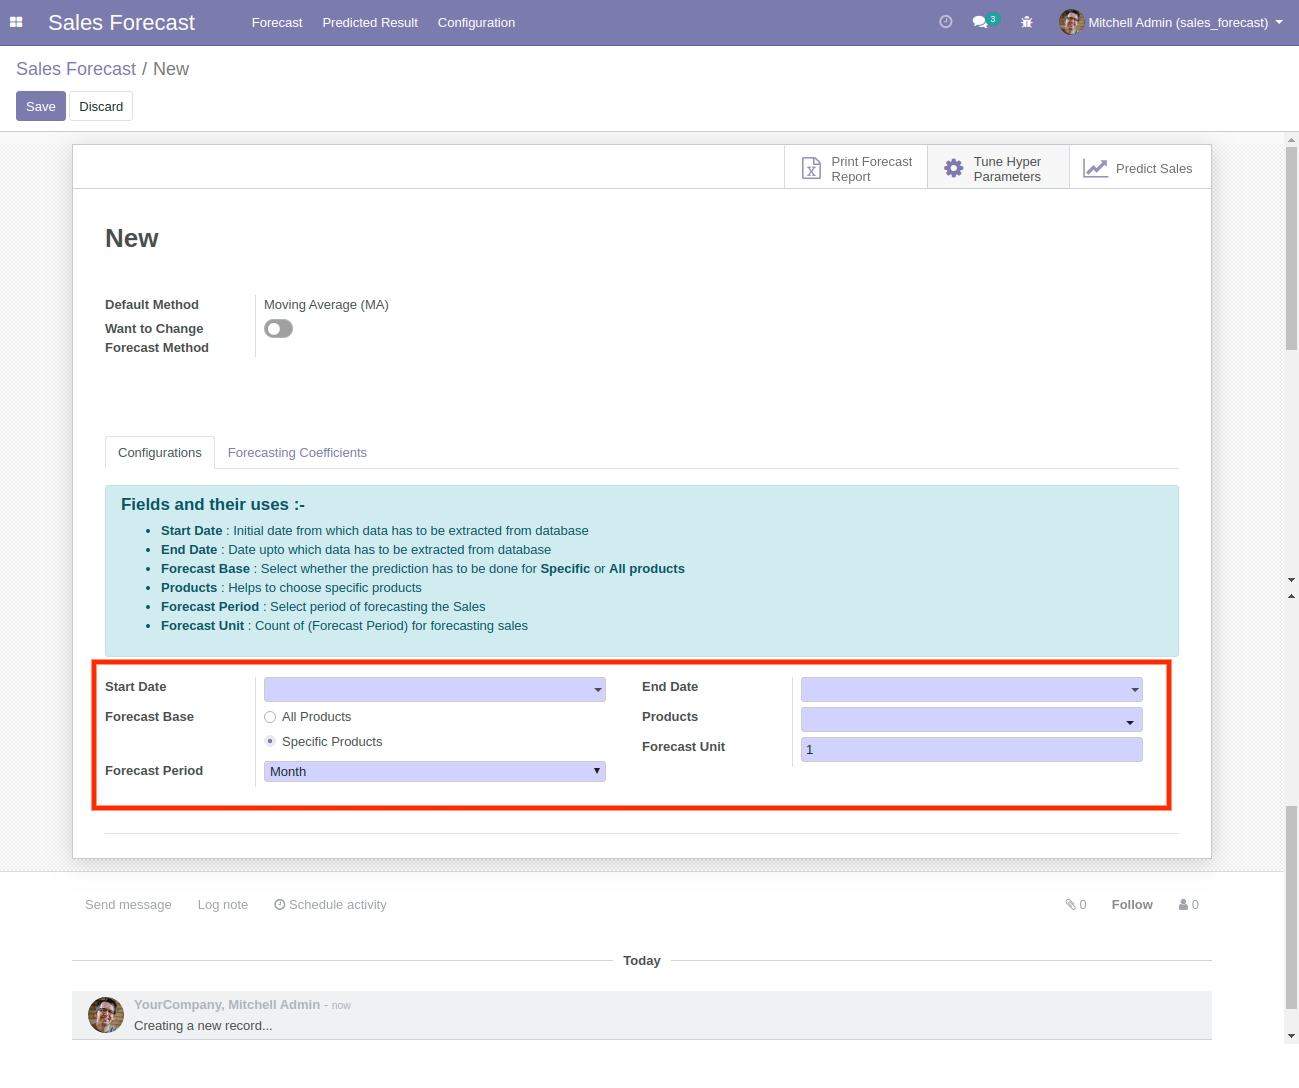Click the Discard button
Viewport: 1299px width, 1088px height.
tap(101, 107)
